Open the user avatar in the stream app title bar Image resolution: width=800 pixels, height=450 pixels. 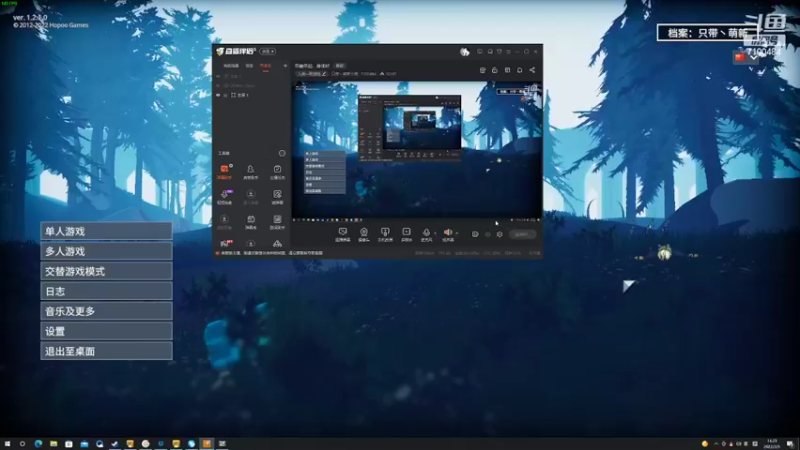coord(464,52)
